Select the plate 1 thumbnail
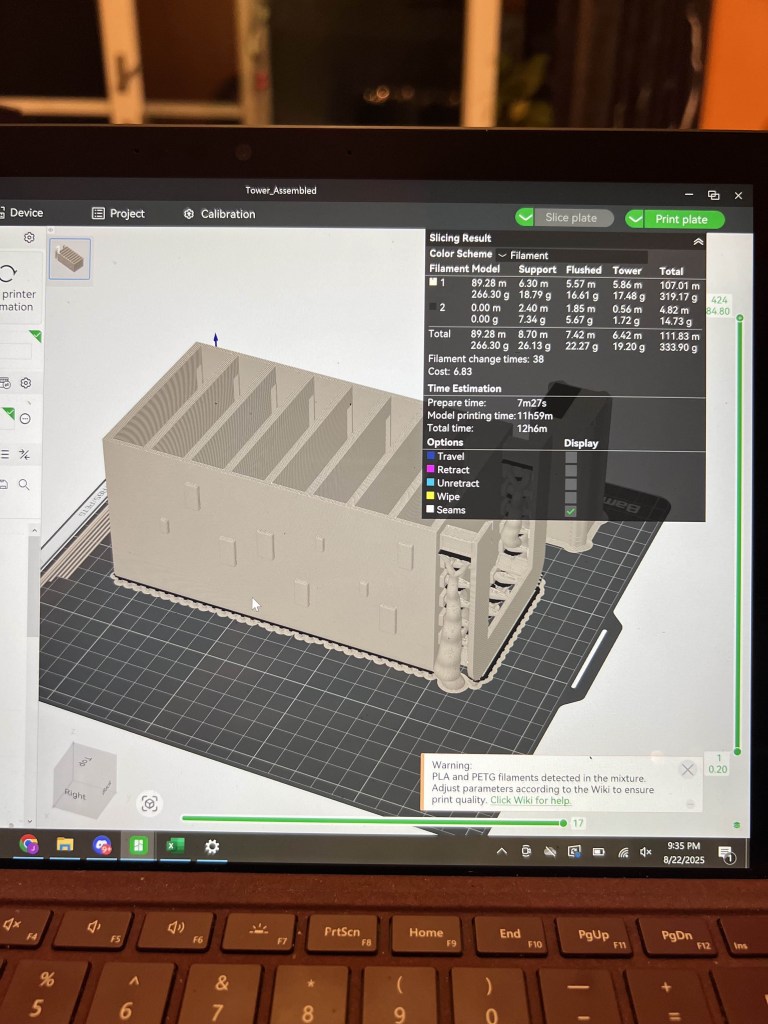Image resolution: width=768 pixels, height=1024 pixels. point(70,259)
